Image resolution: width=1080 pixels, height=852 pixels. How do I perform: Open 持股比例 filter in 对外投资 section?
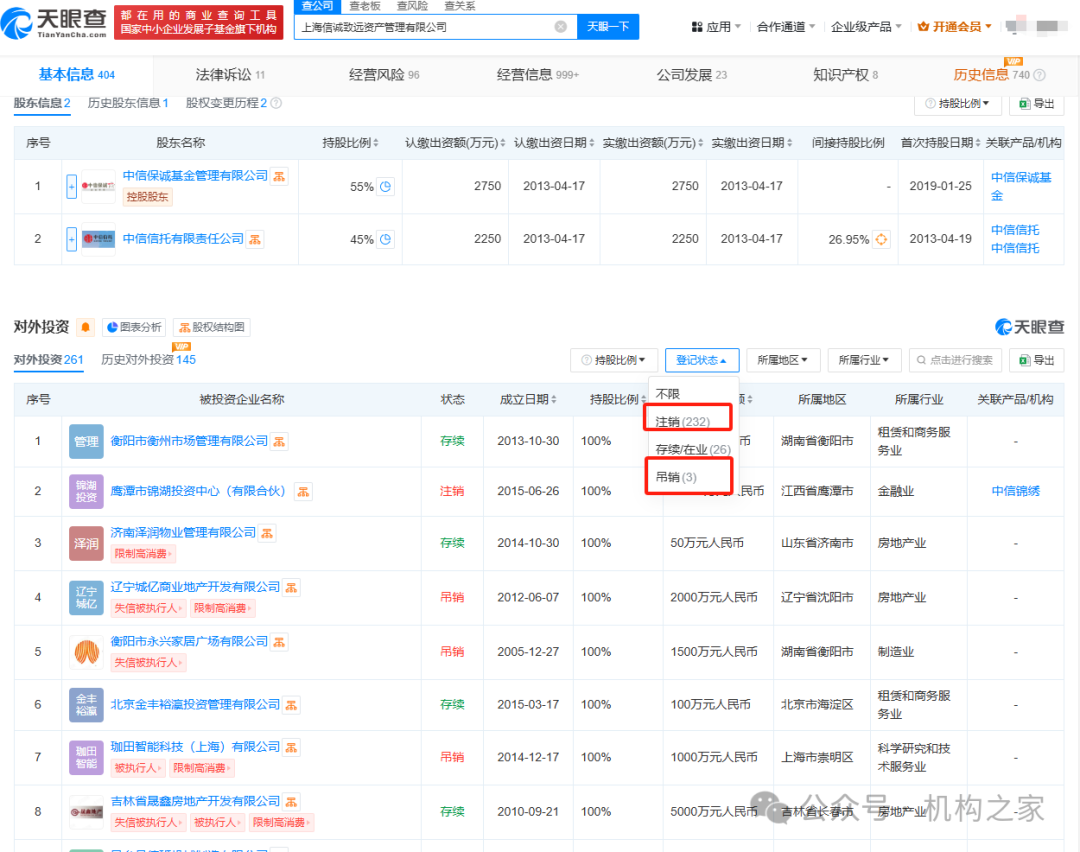tap(614, 360)
